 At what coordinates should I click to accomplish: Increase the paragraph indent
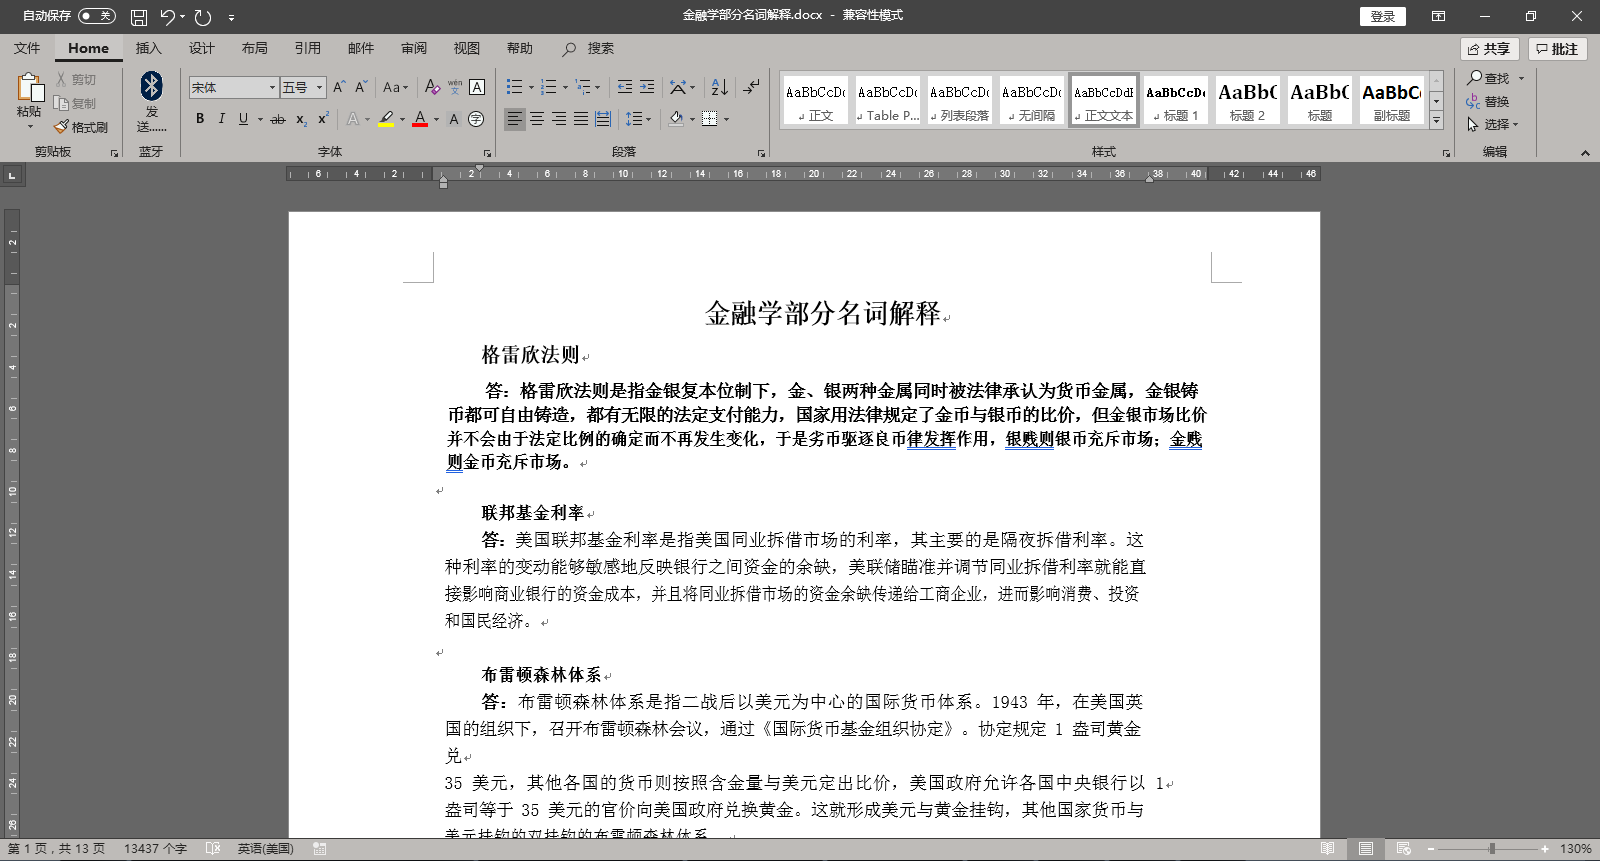pyautogui.click(x=647, y=88)
